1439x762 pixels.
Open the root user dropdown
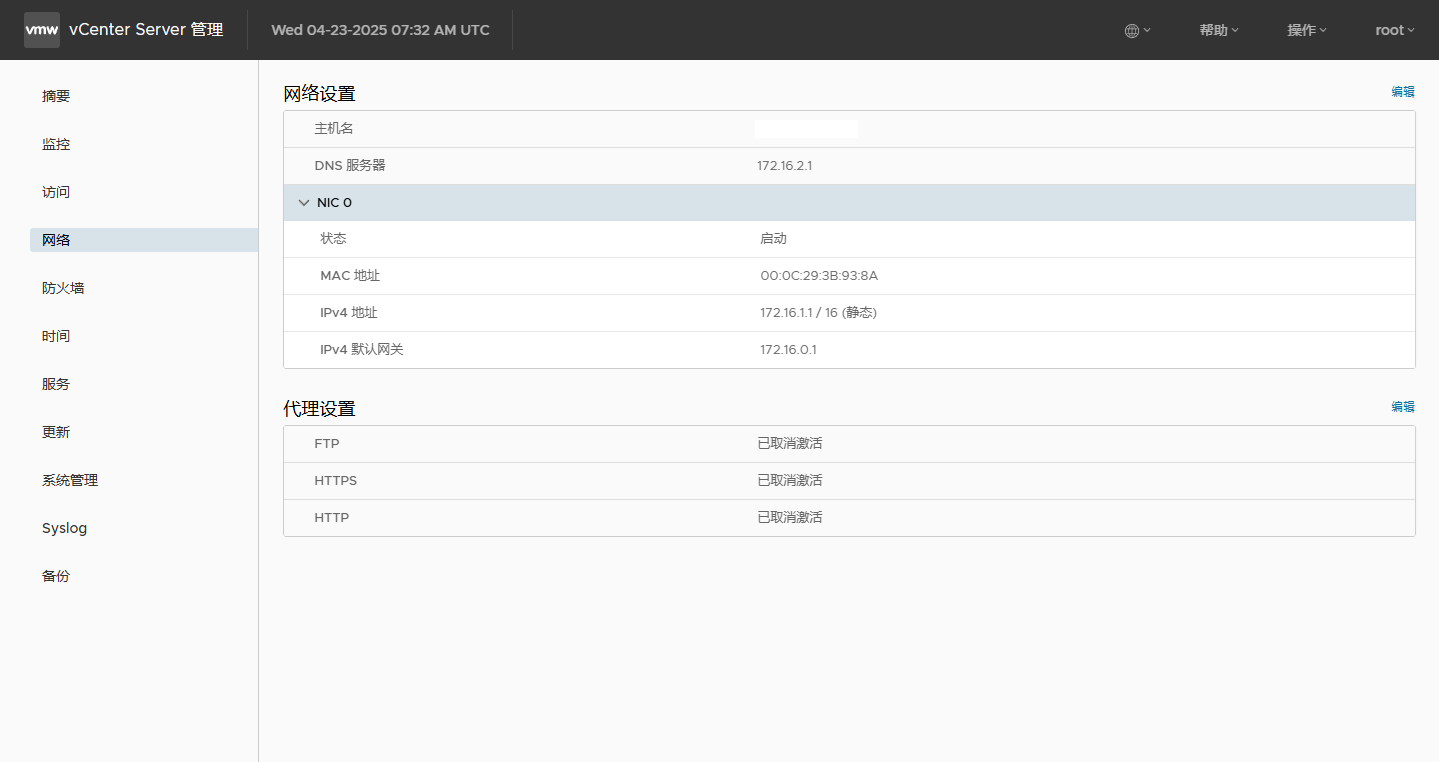(x=1395, y=30)
